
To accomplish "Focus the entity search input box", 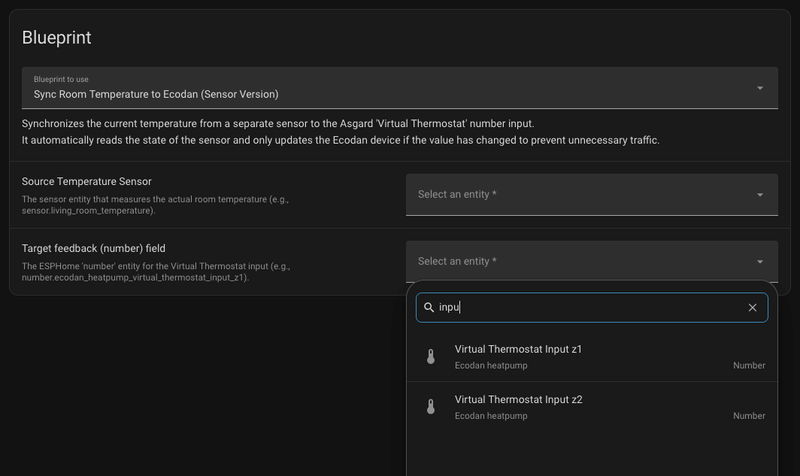I will (591, 308).
